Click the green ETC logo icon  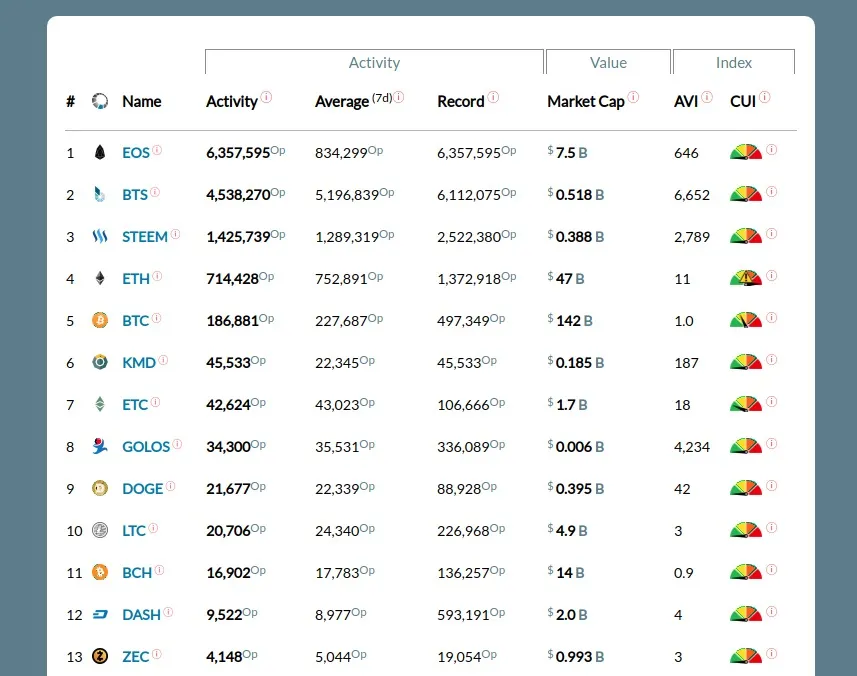coord(99,404)
